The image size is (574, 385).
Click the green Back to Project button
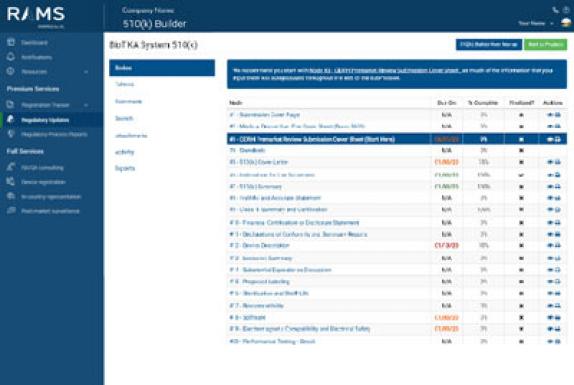pos(545,44)
